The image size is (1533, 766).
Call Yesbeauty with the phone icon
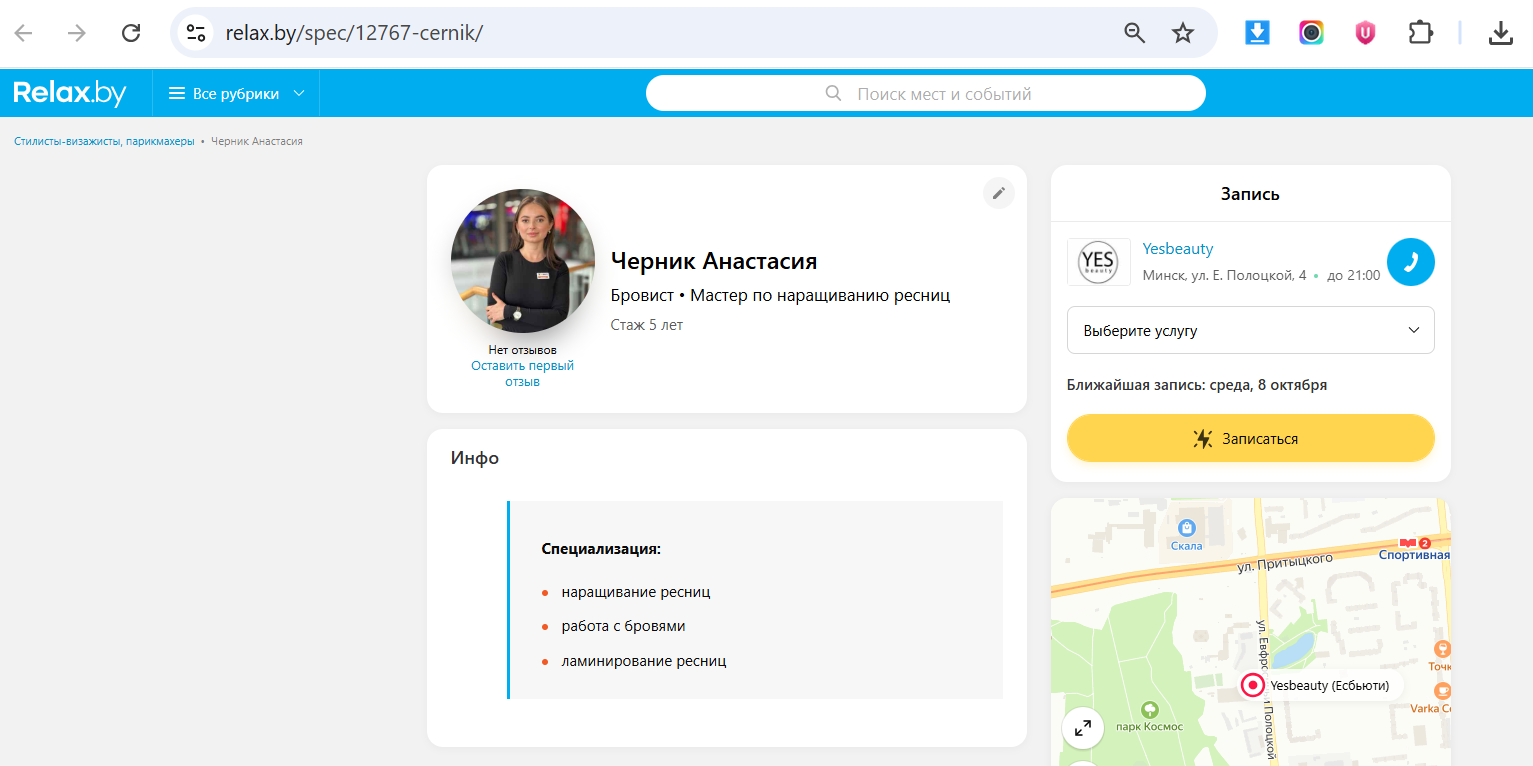click(1411, 262)
